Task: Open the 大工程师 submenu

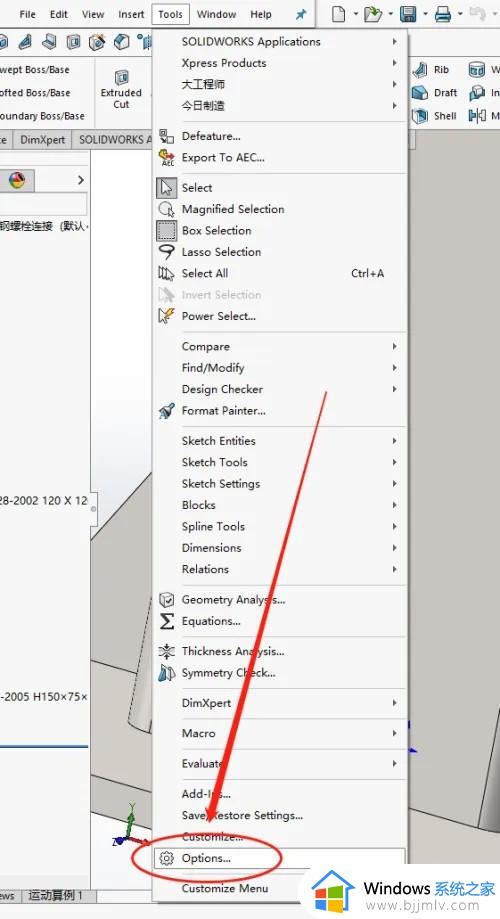Action: pos(280,84)
